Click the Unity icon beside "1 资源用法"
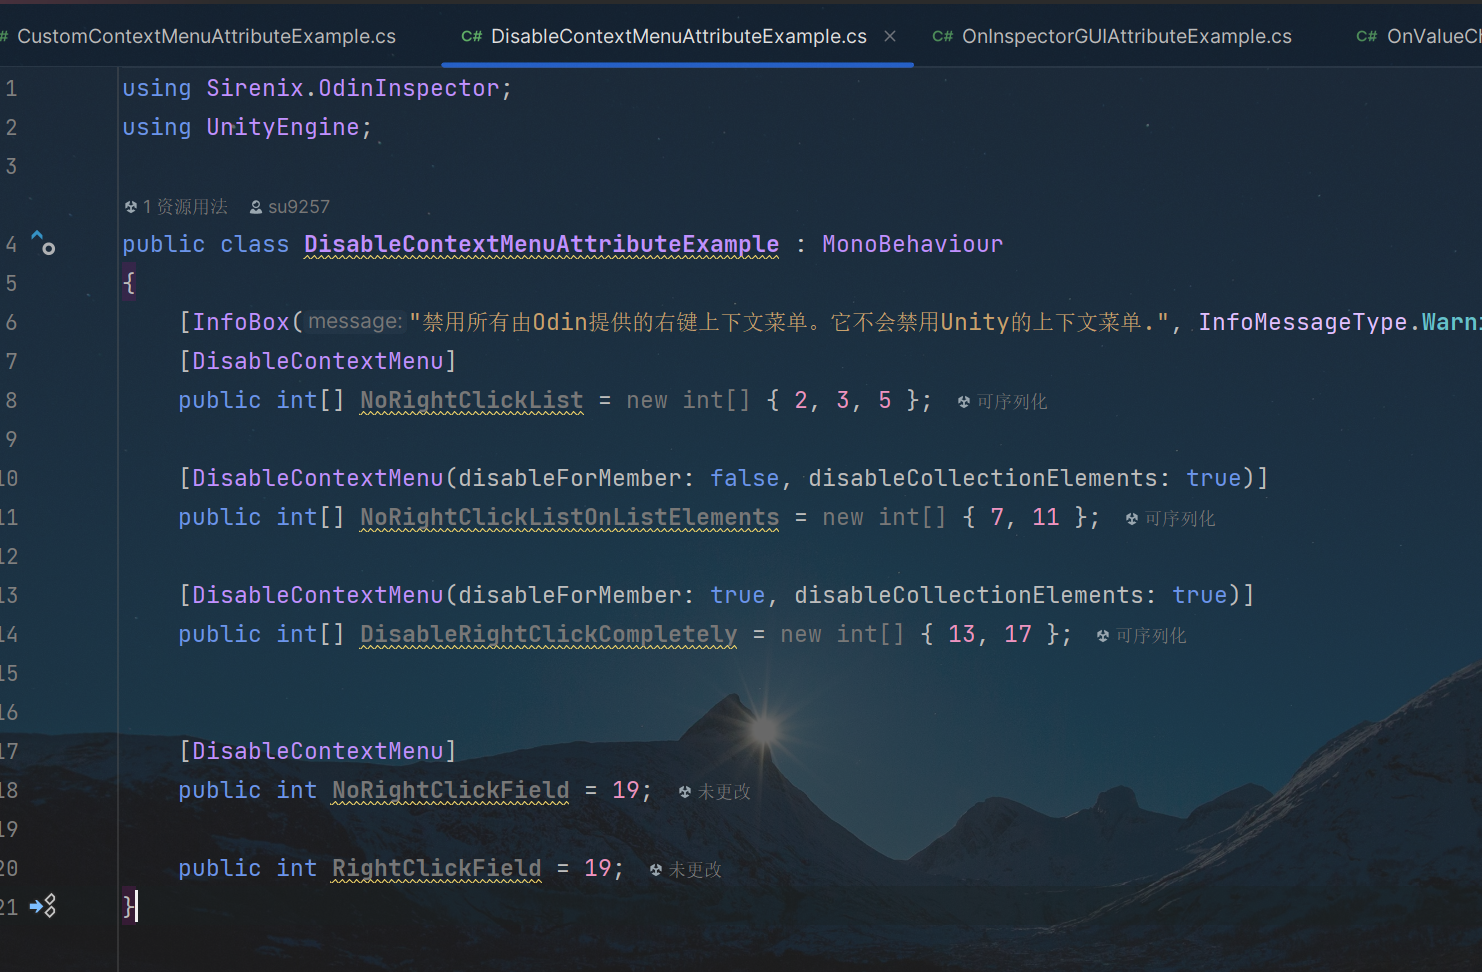The width and height of the screenshot is (1482, 972). 131,207
